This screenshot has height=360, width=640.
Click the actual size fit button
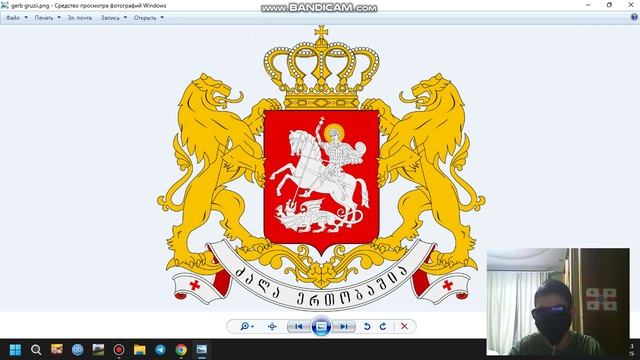pos(272,326)
